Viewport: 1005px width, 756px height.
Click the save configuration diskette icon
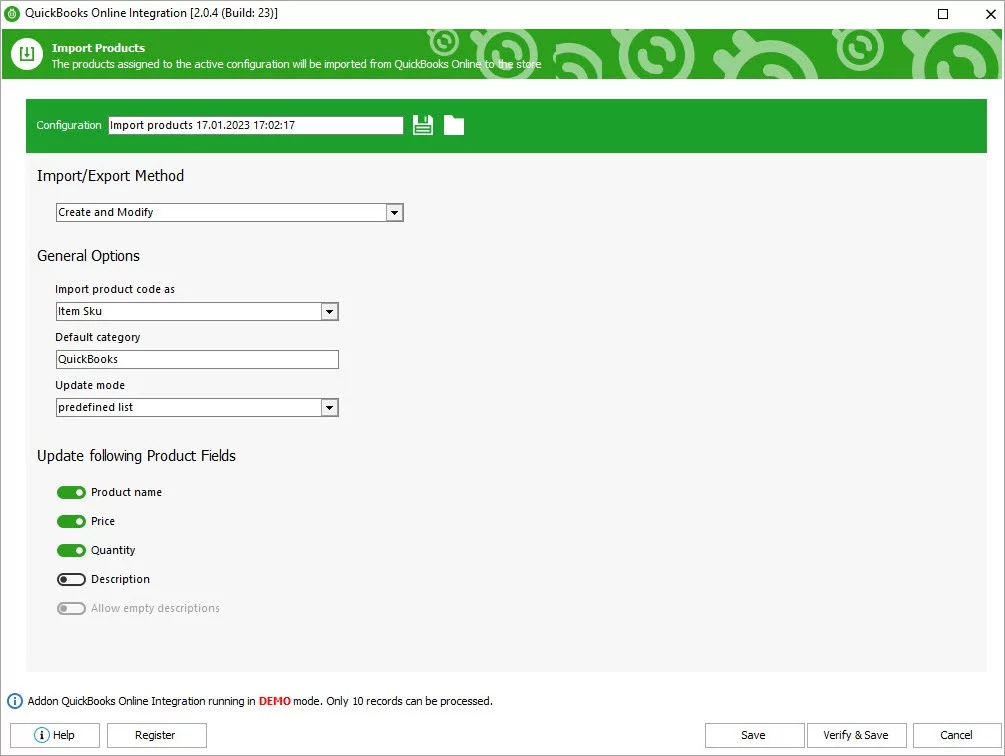[x=422, y=124]
